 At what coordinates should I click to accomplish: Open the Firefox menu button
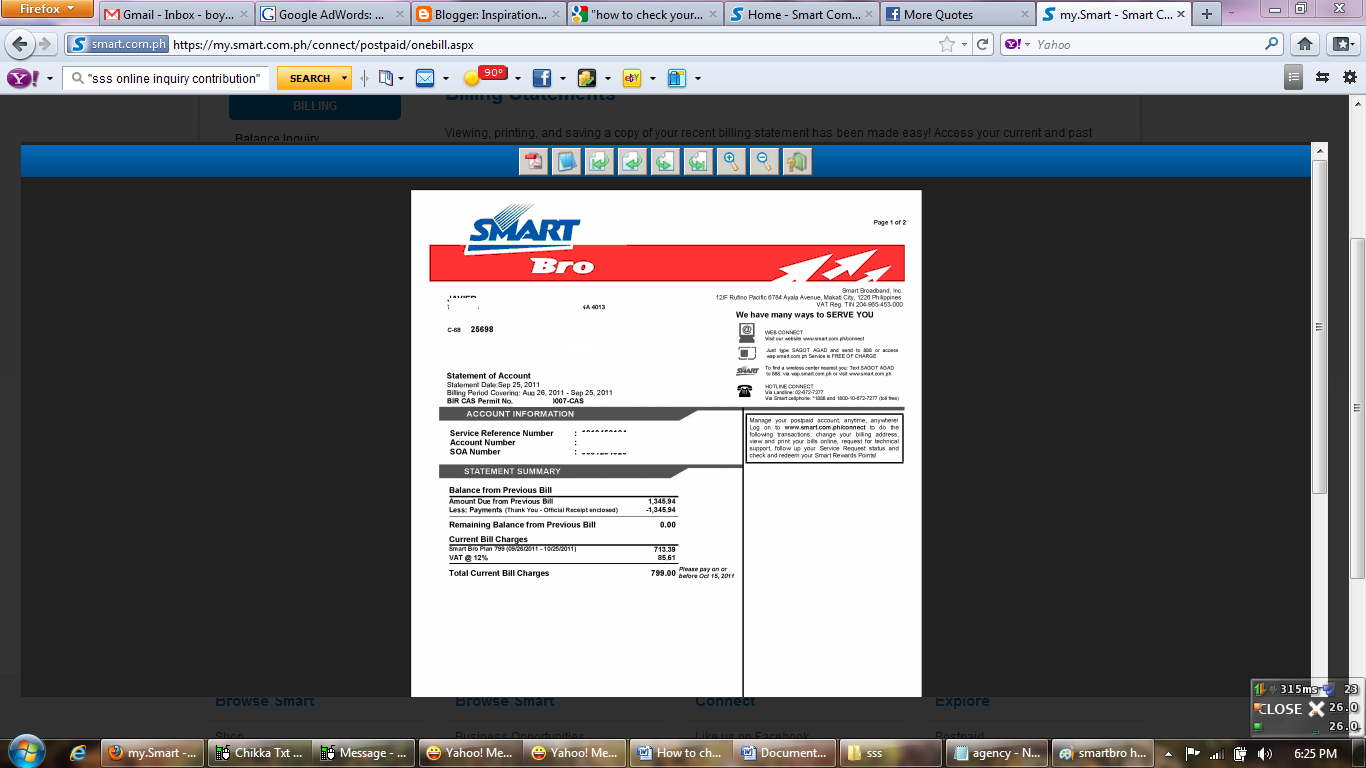coord(47,10)
